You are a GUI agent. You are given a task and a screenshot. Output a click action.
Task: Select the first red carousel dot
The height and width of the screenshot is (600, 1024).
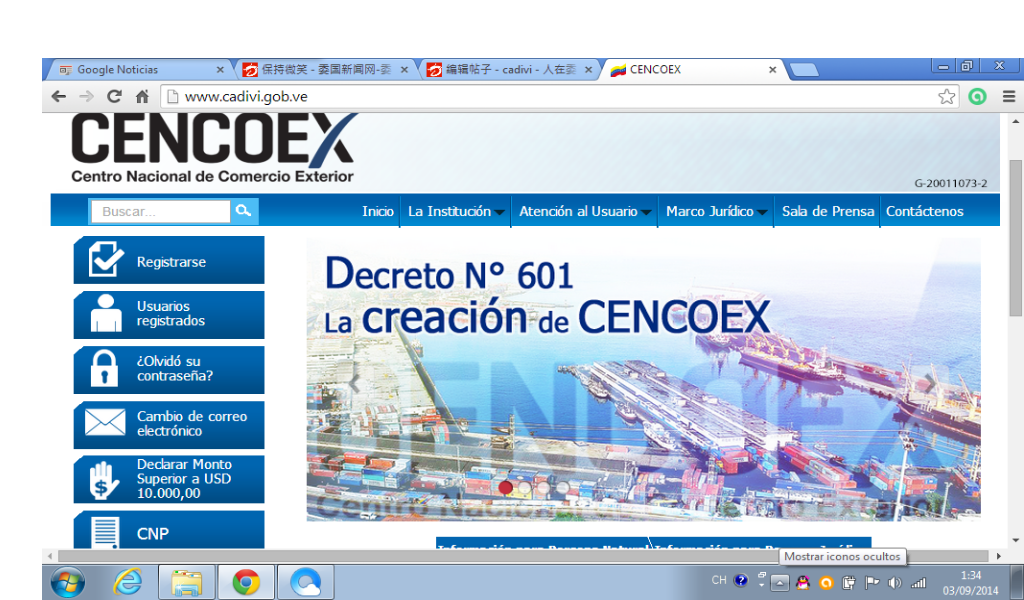[505, 487]
